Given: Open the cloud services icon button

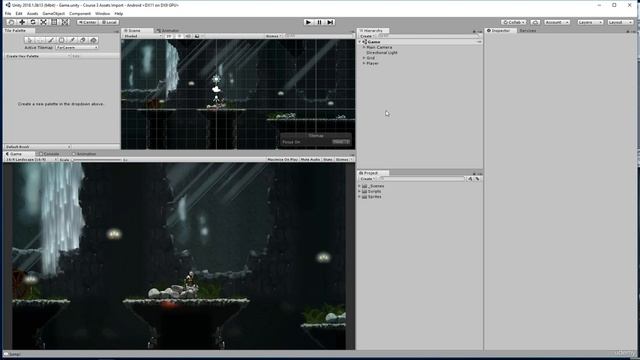Looking at the screenshot, I should click(535, 22).
